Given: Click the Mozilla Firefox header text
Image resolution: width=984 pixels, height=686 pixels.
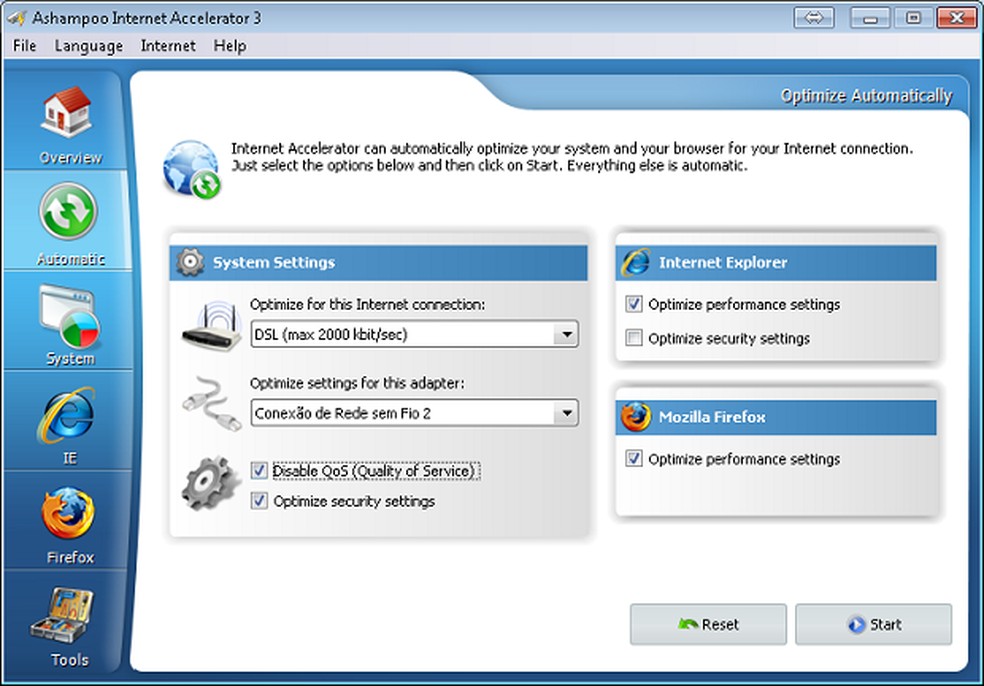Looking at the screenshot, I should 712,417.
